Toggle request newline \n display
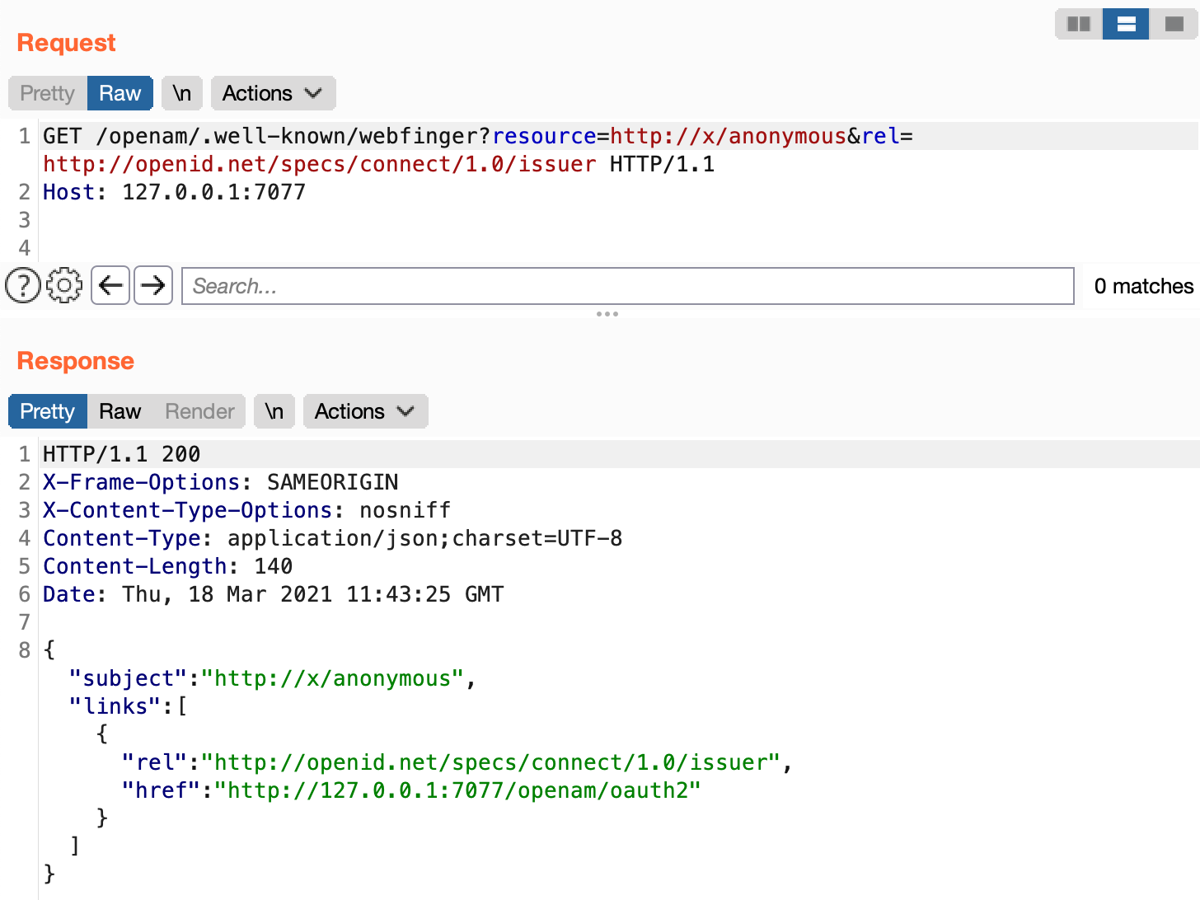This screenshot has width=1200, height=900. click(x=182, y=93)
